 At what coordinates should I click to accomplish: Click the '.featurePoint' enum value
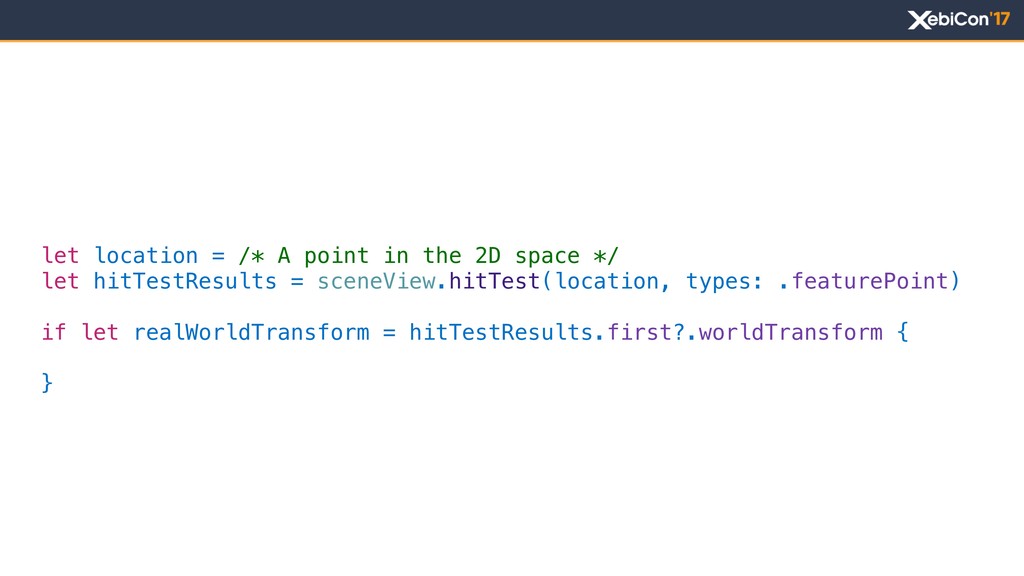click(863, 281)
